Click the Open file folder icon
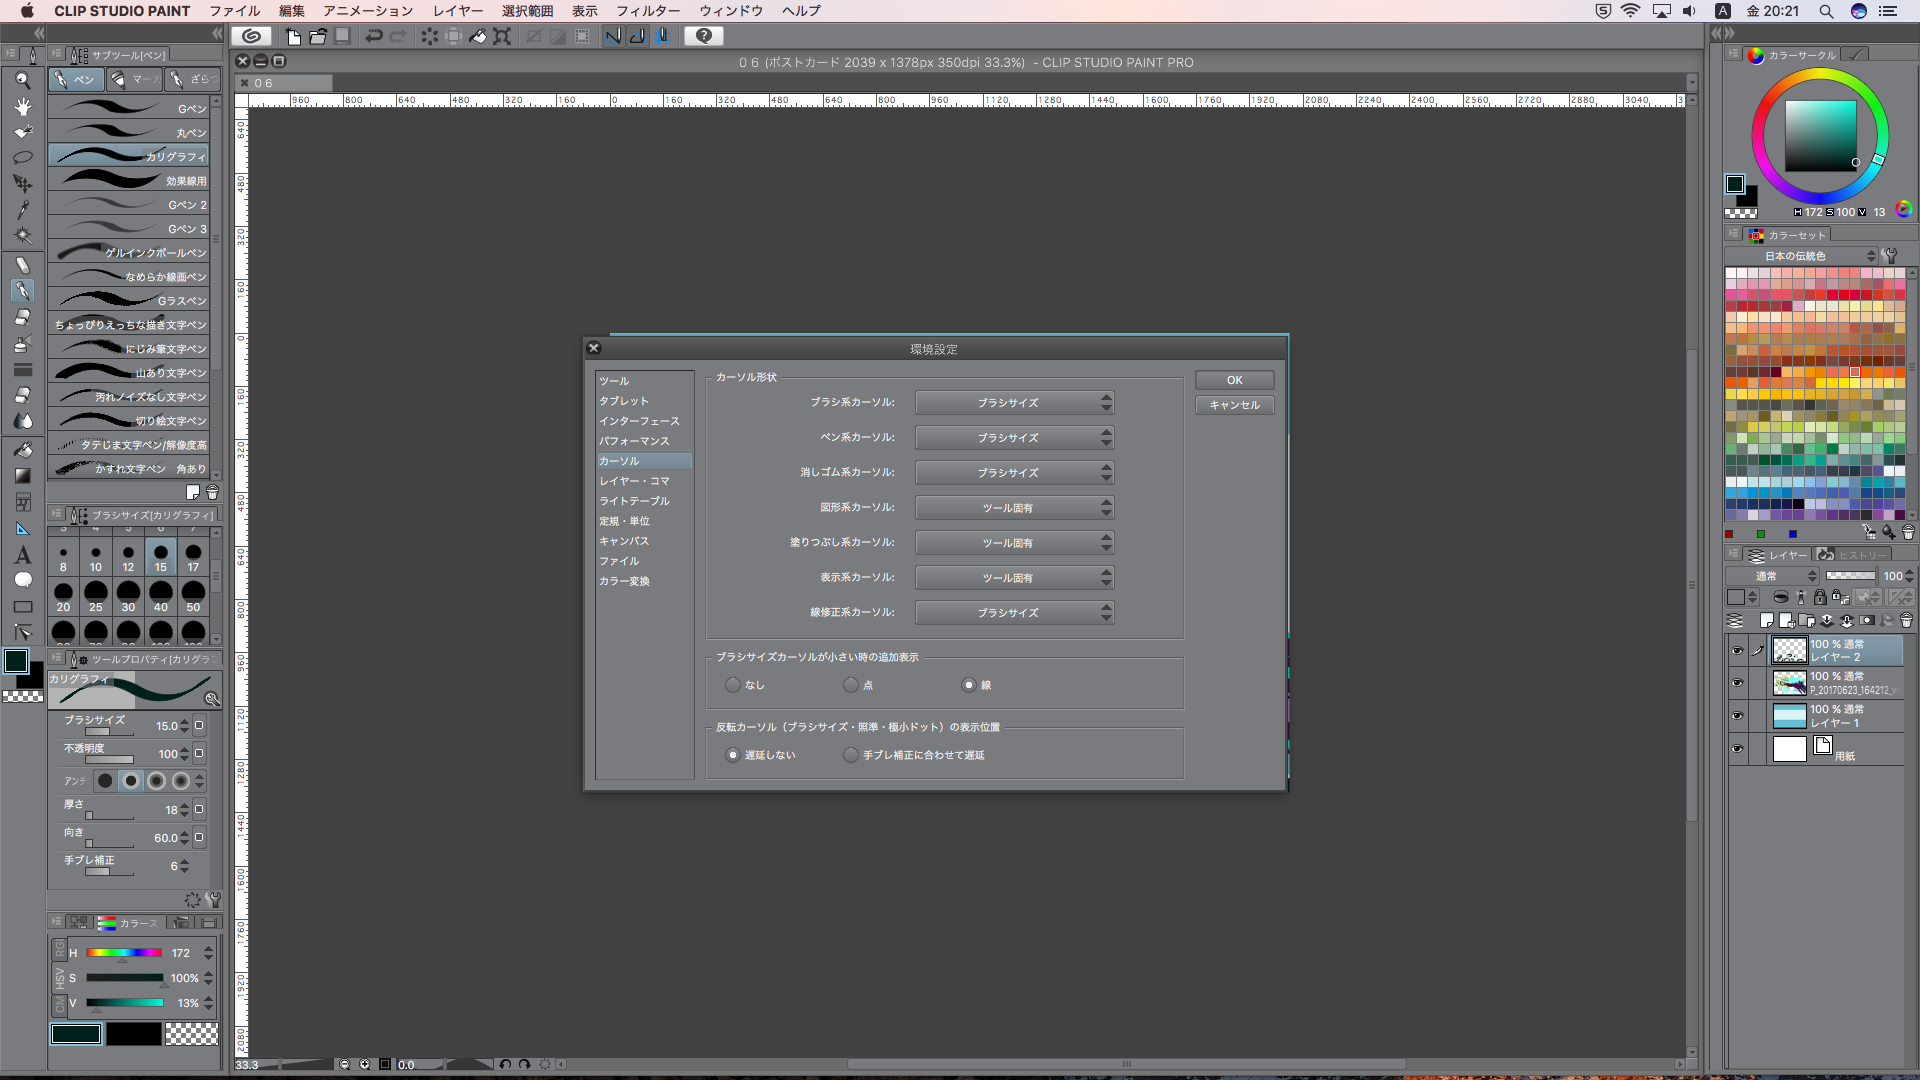Viewport: 1920px width, 1080px height. 318,36
